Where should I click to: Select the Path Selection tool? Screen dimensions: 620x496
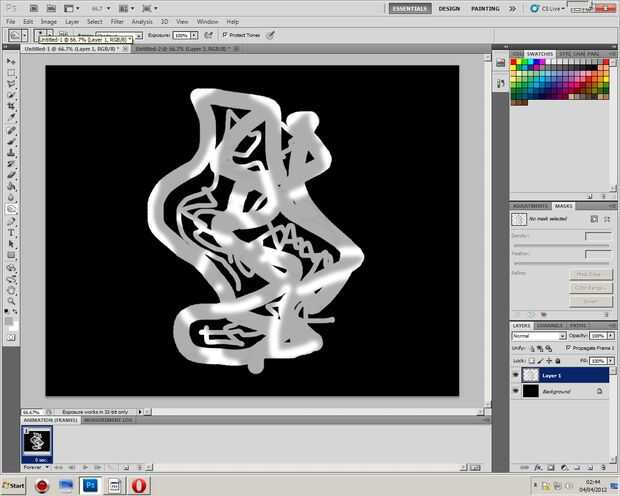pos(11,244)
